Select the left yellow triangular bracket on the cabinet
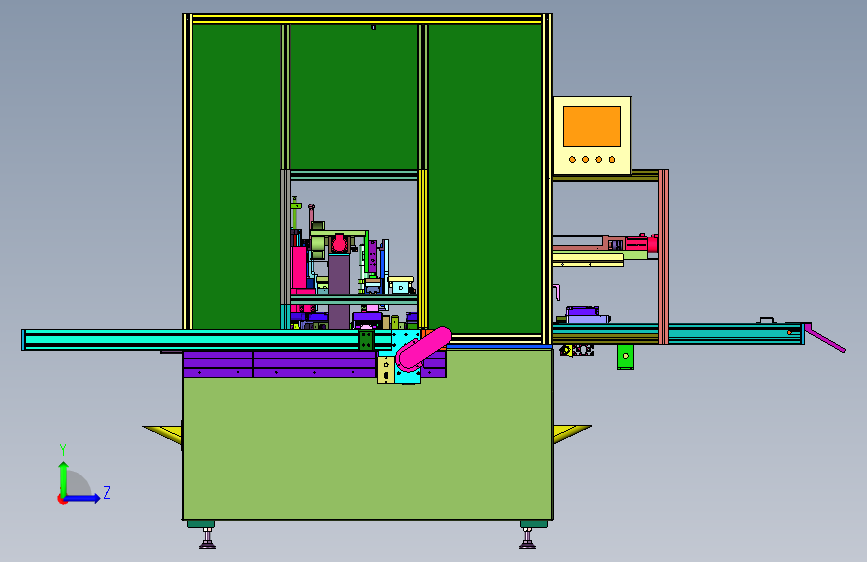 pos(164,434)
